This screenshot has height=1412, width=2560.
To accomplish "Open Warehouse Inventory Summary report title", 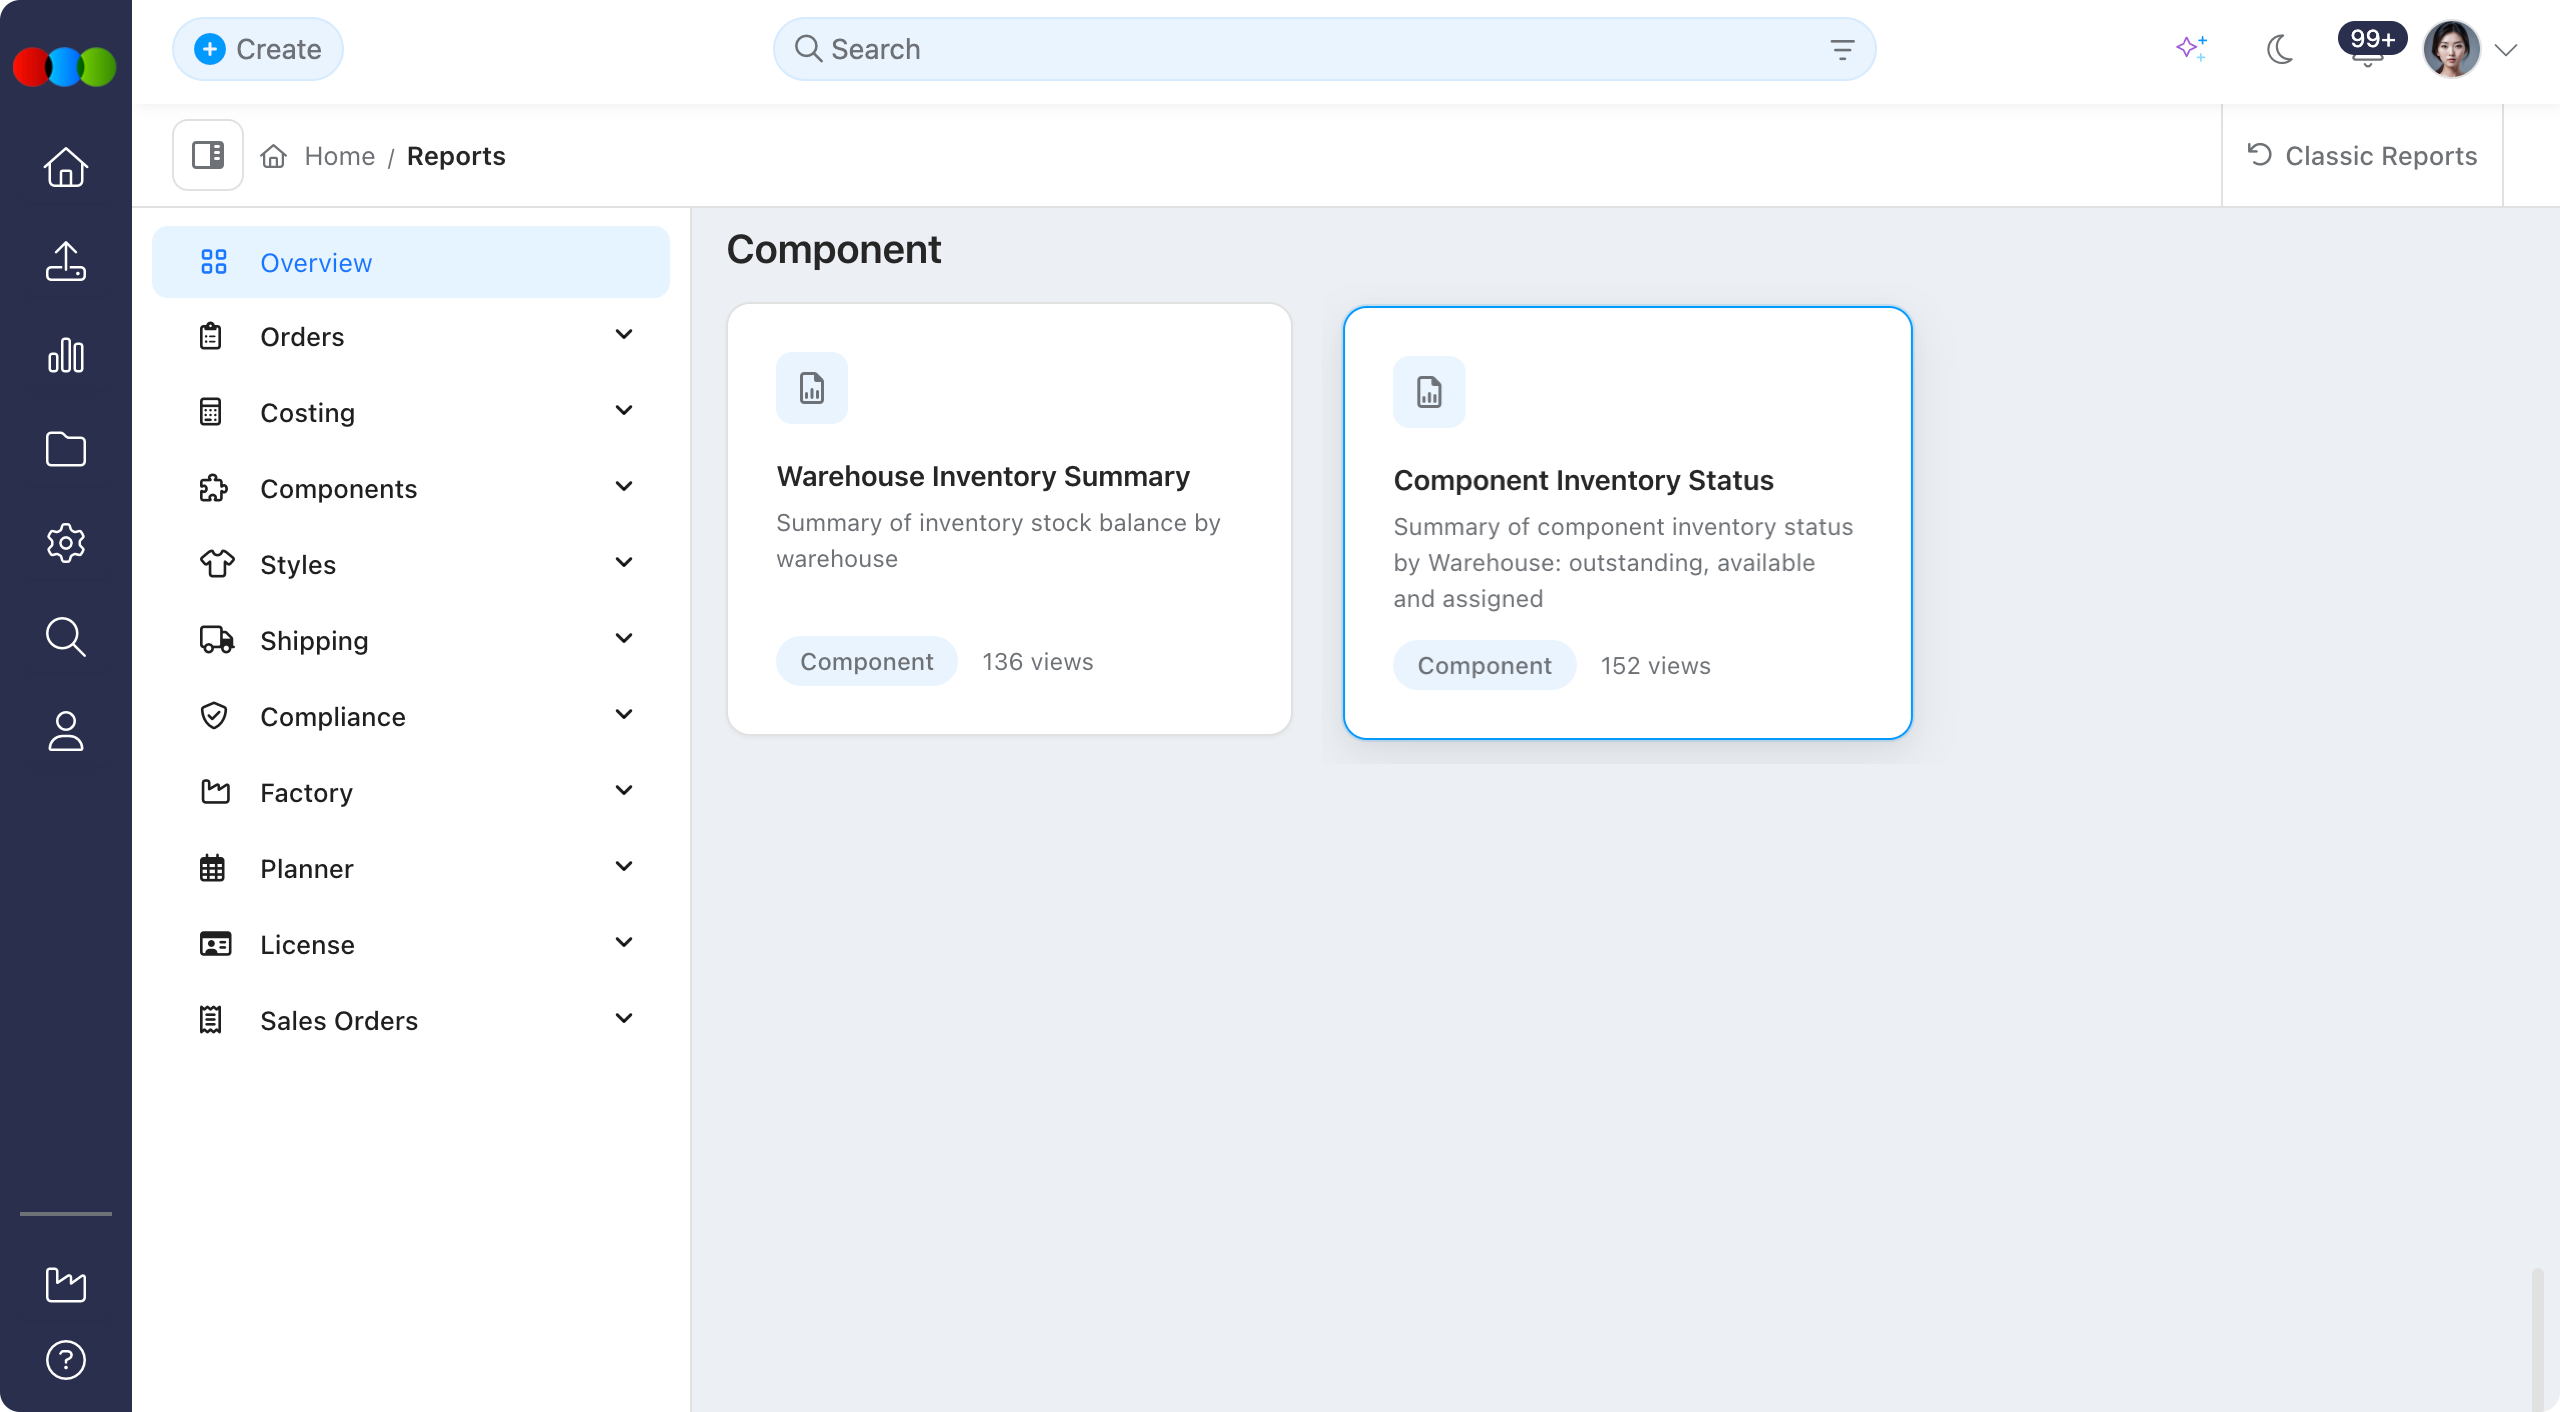I will coord(983,476).
